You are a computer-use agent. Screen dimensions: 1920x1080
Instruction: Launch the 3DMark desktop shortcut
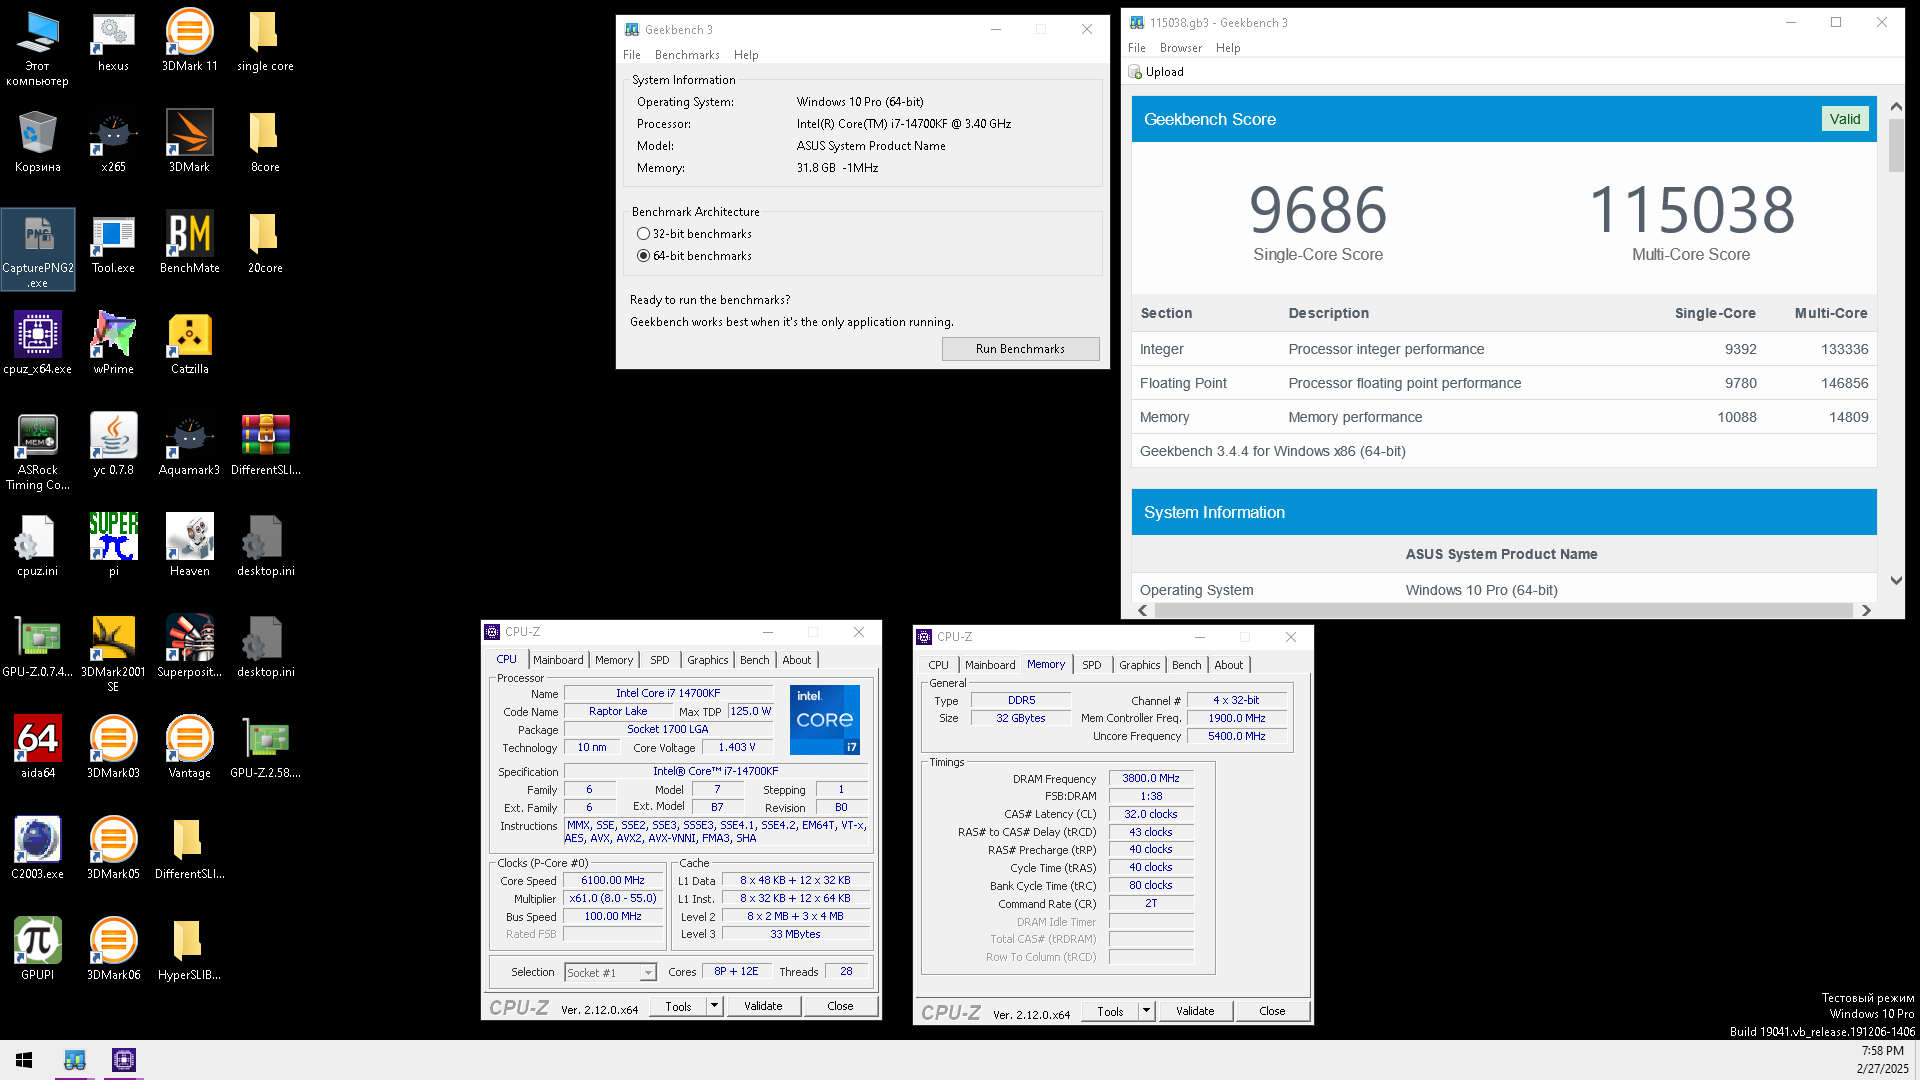click(189, 142)
